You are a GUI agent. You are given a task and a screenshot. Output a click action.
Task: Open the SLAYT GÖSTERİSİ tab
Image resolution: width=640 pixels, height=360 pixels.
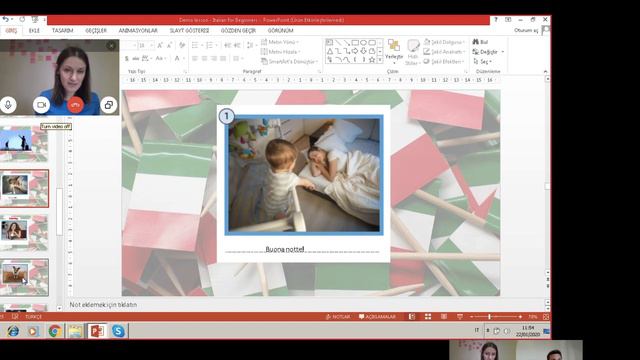(189, 31)
